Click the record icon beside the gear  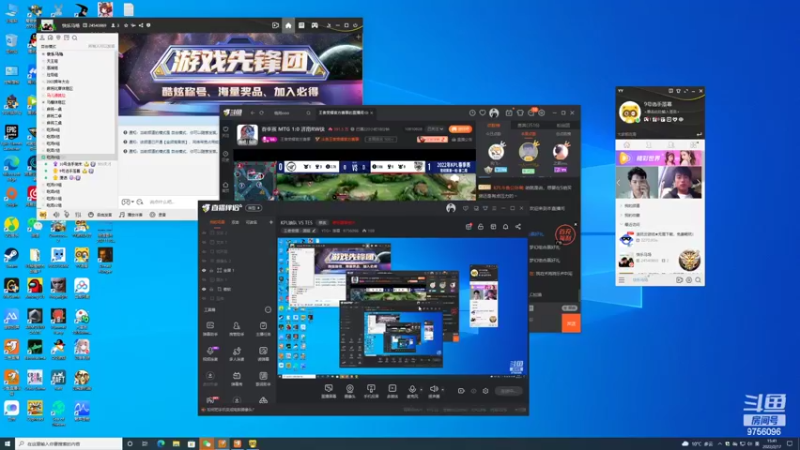pyautogui.click(x=461, y=391)
